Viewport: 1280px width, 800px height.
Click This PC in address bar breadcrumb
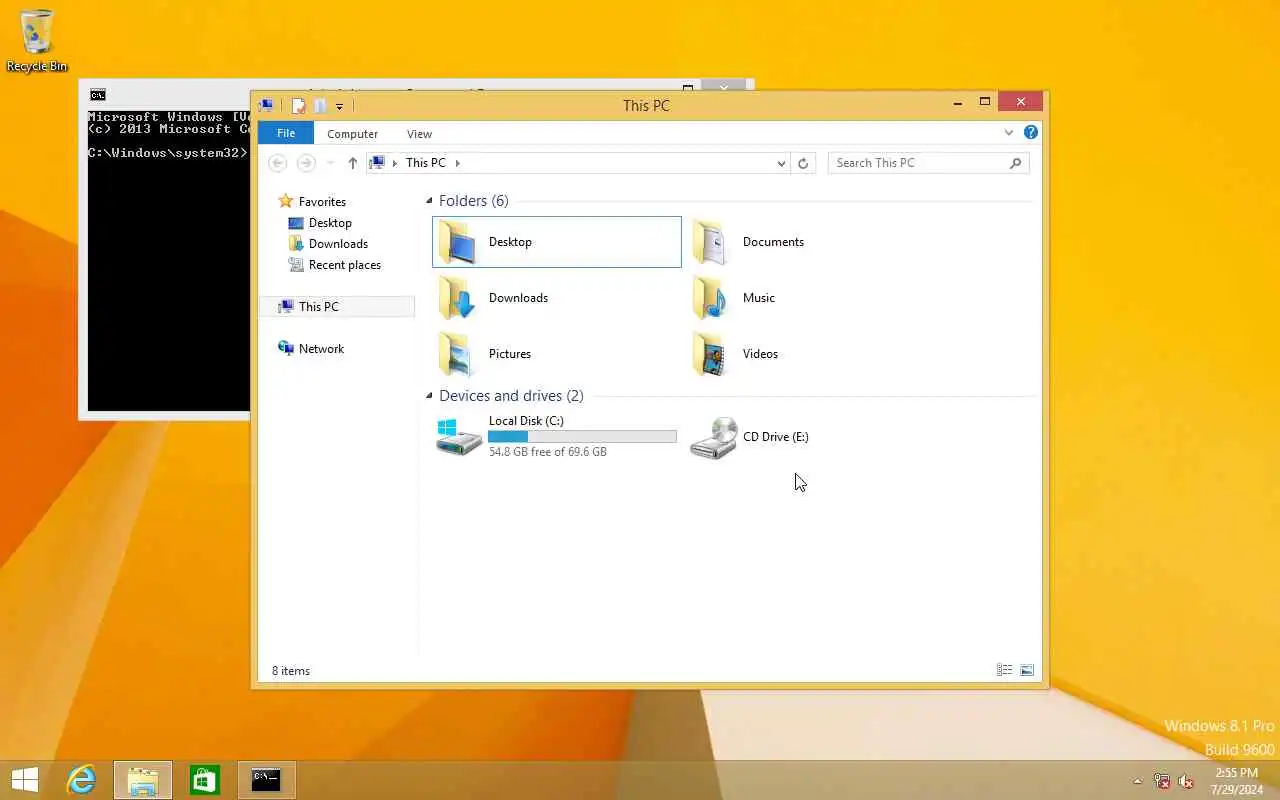426,163
